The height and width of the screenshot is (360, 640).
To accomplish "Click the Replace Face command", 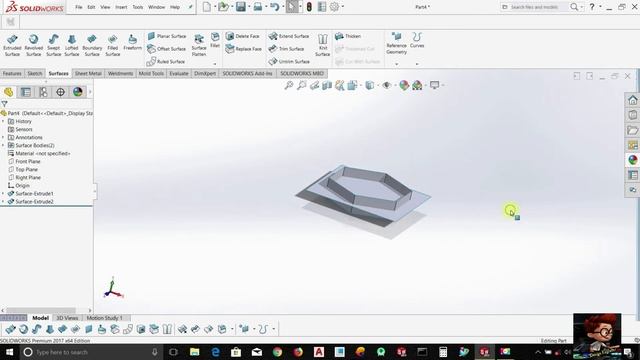I will (244, 49).
